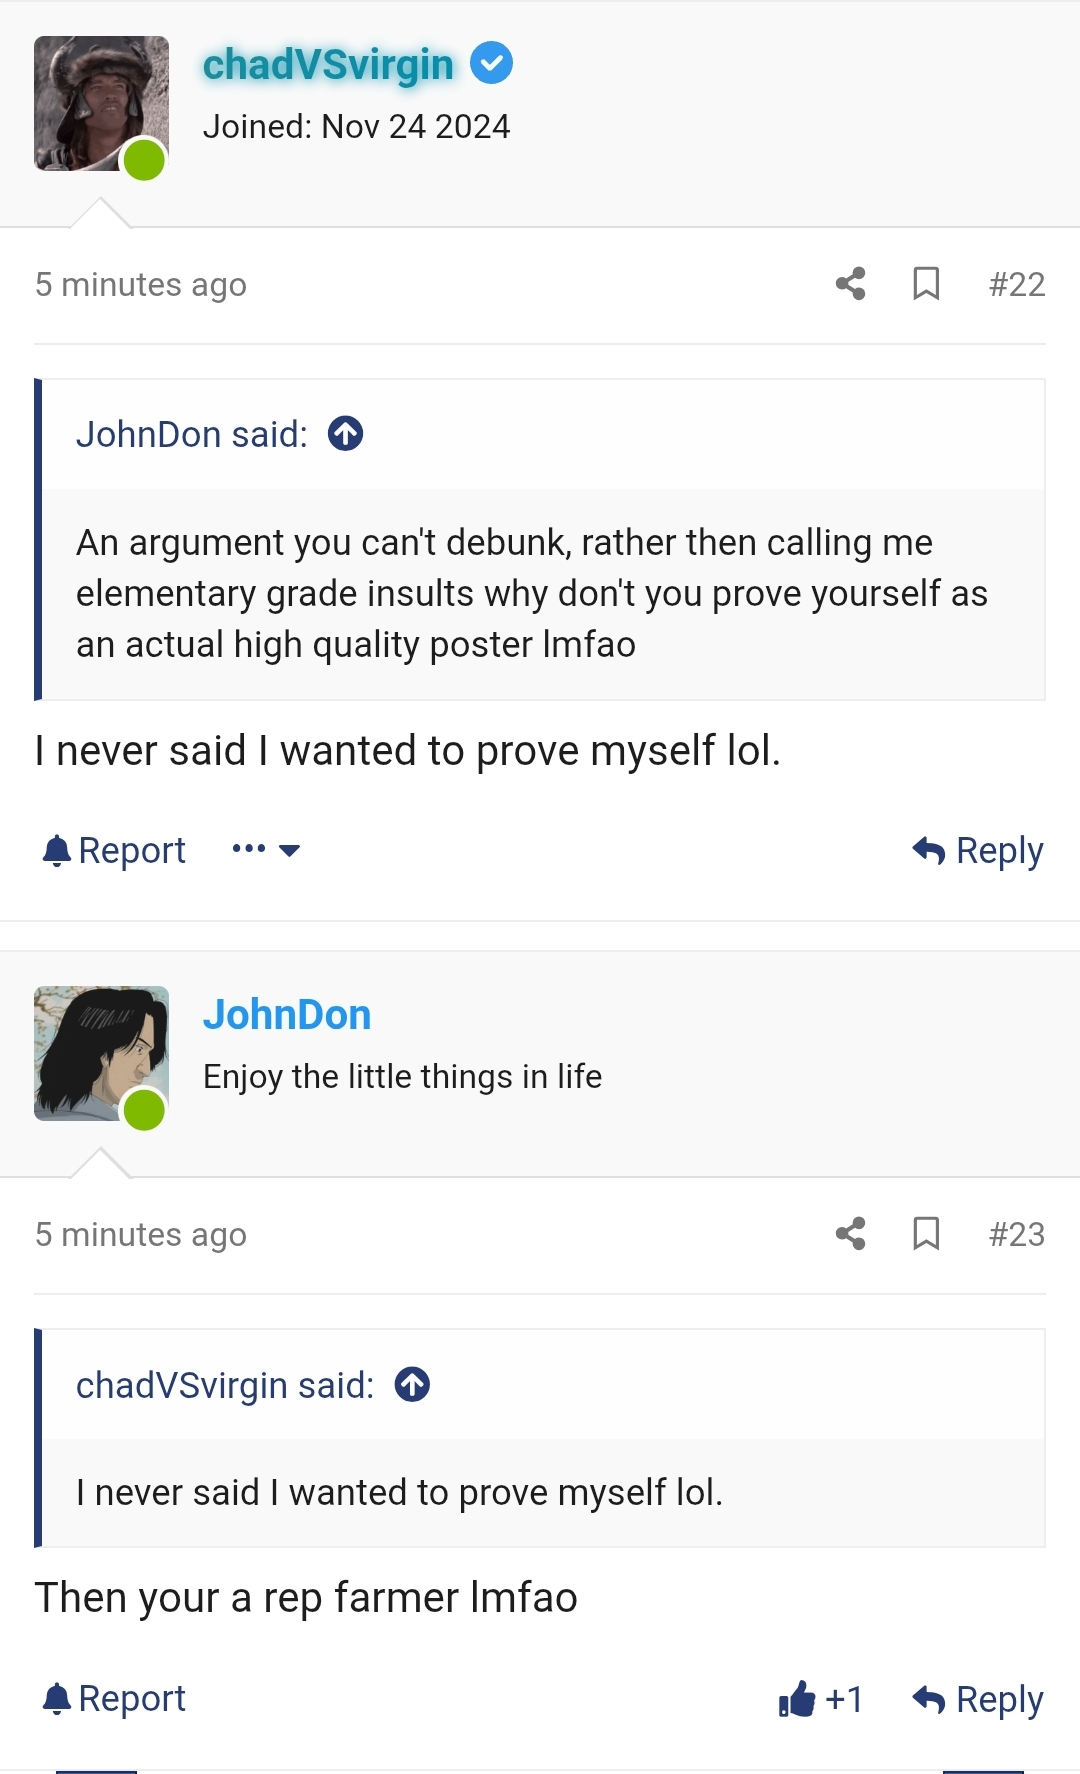This screenshot has height=1774, width=1080.
Task: Click chadVSvirgin's verified badge
Action: (490, 62)
